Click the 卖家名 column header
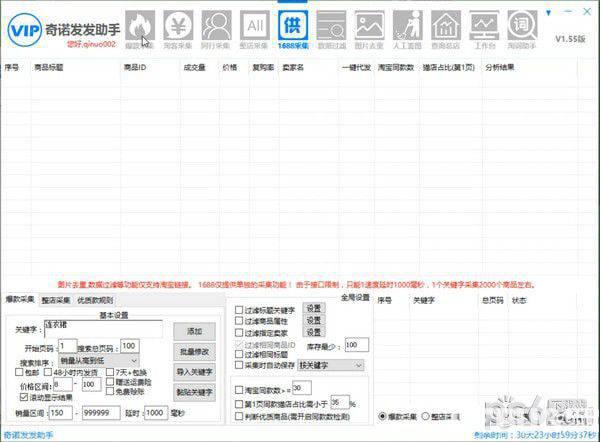The image size is (600, 442). (x=293, y=68)
